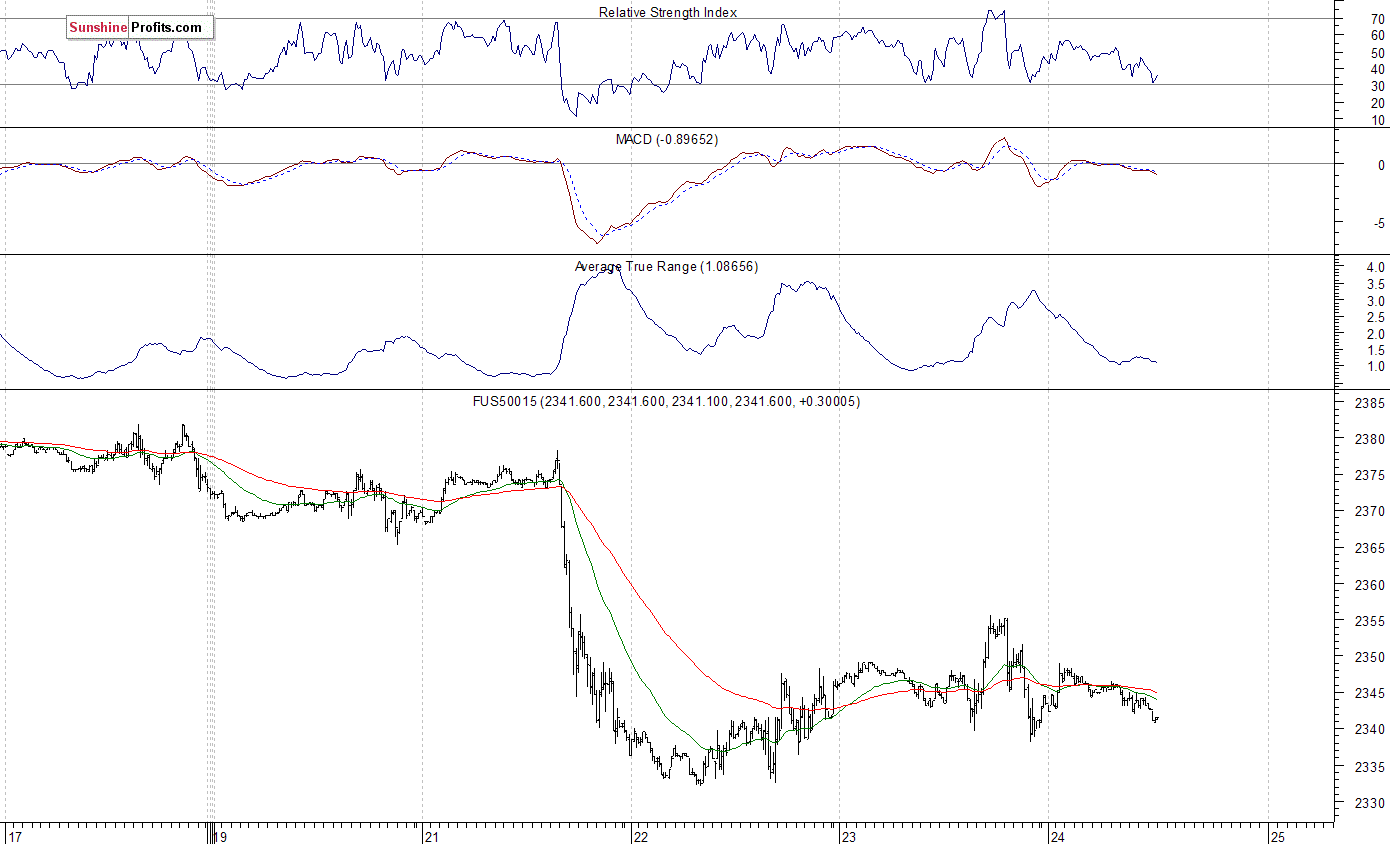Click date label 22 on time axis

point(641,836)
